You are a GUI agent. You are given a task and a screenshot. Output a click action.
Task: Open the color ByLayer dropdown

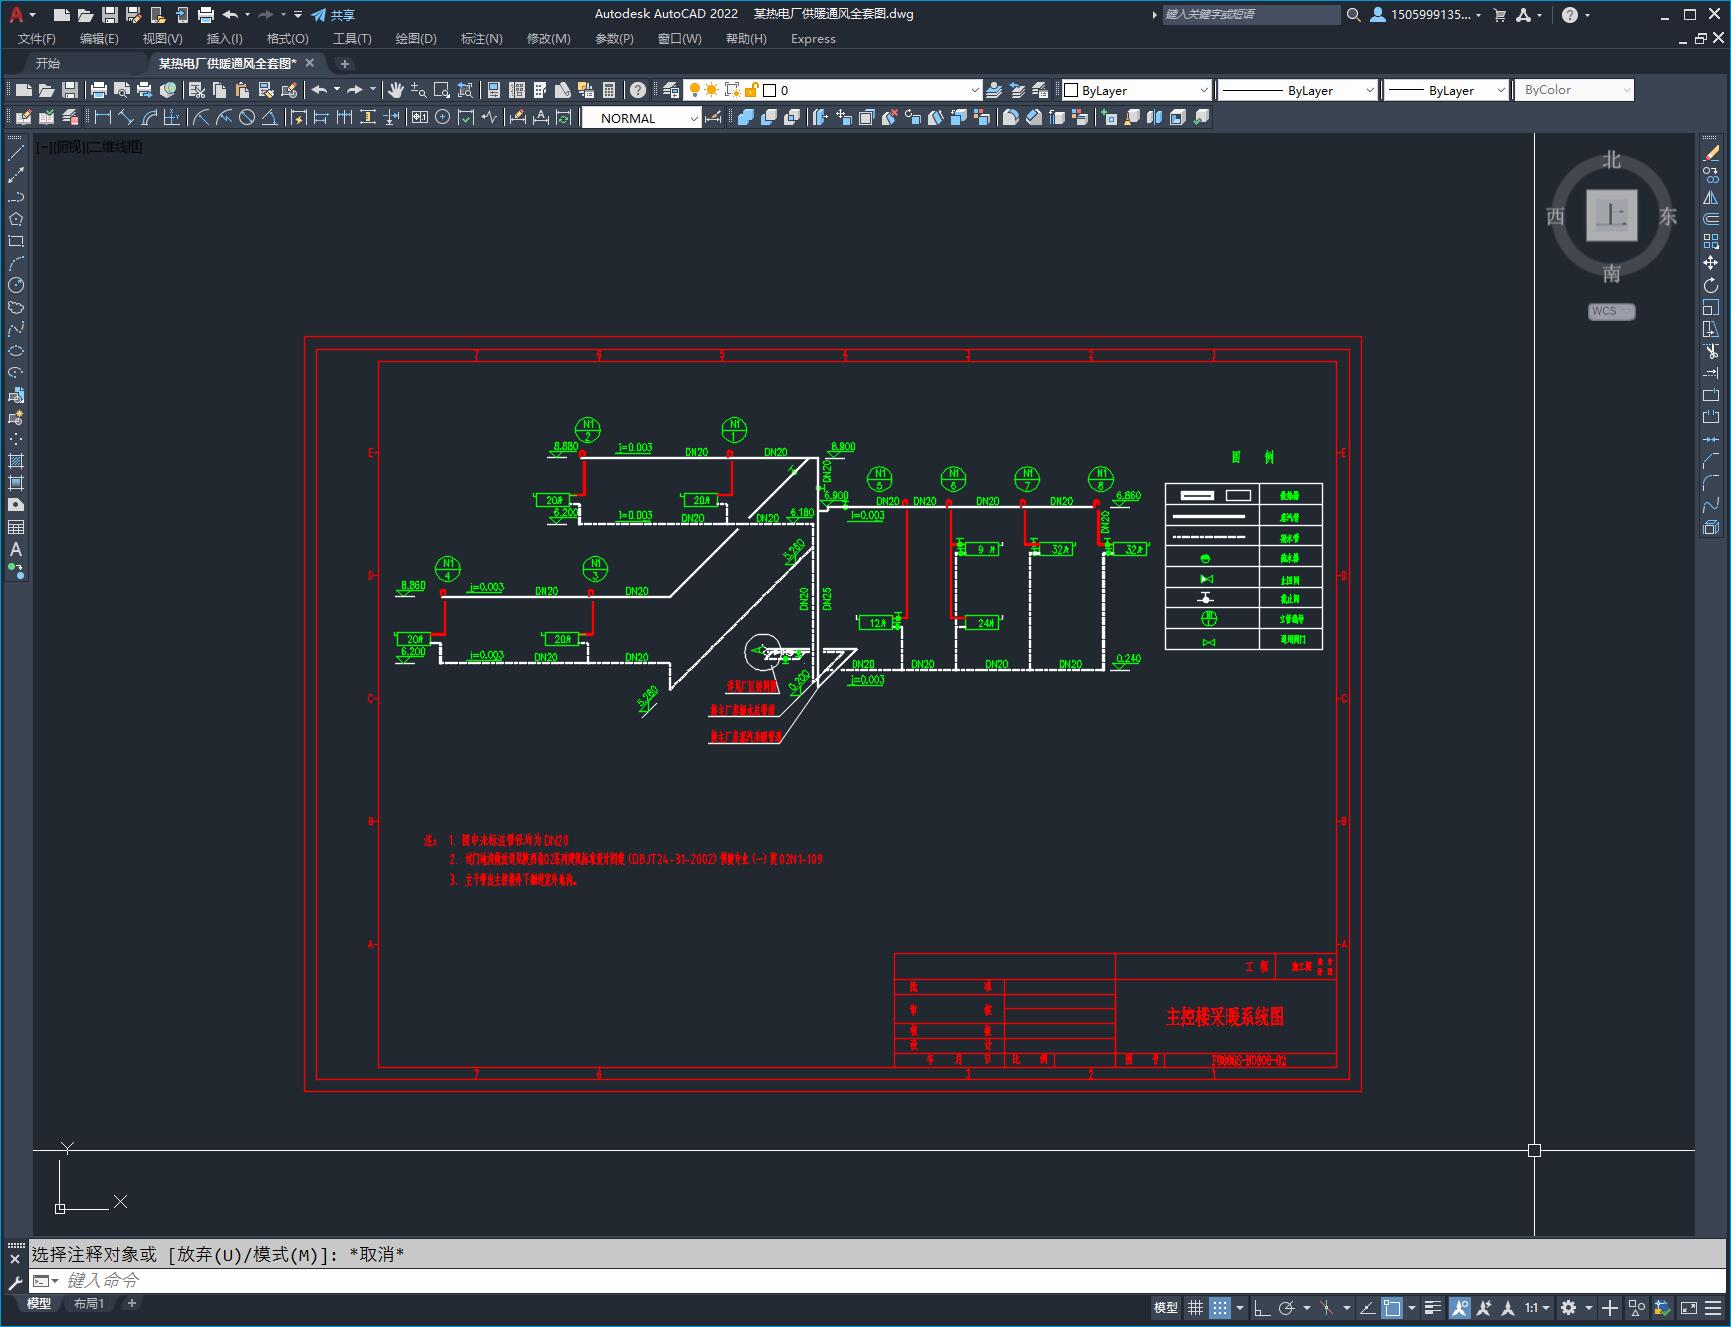tap(1136, 90)
